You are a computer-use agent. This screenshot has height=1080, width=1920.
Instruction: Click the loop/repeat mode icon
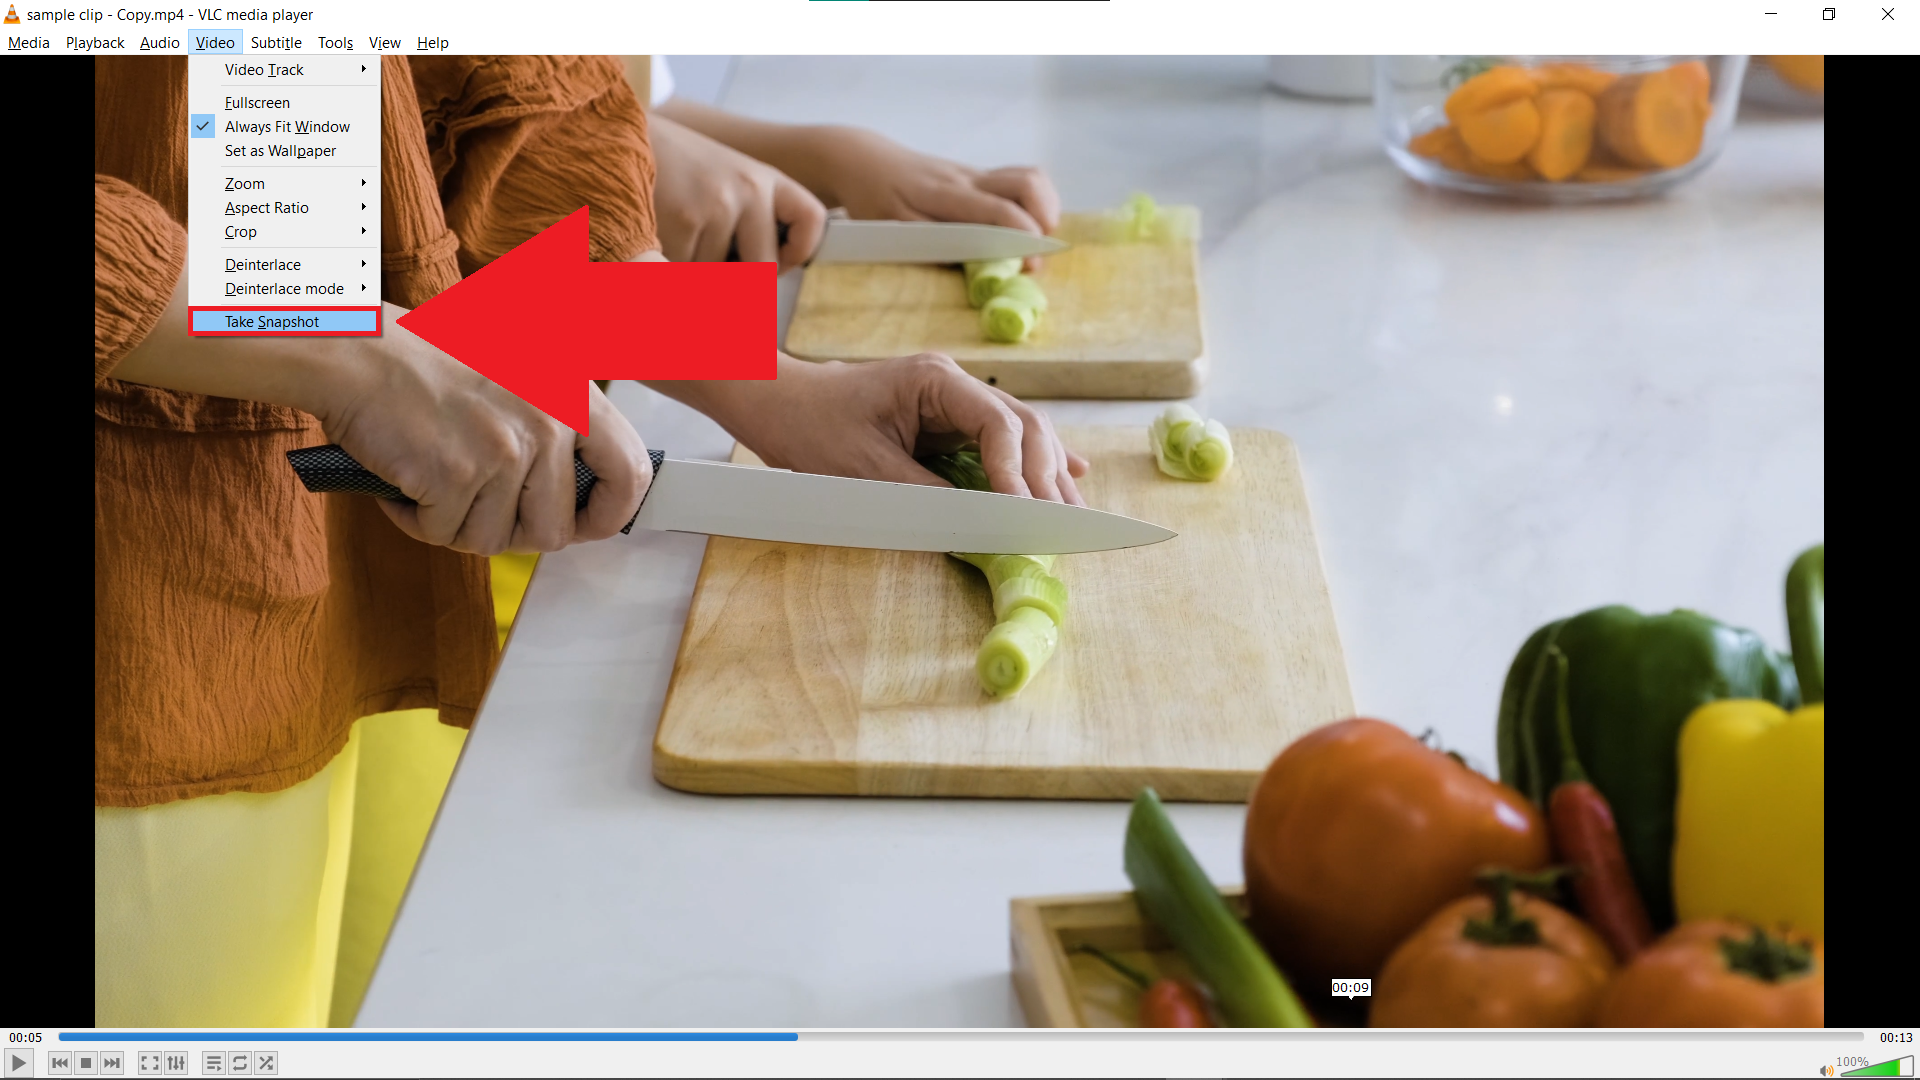click(x=239, y=1063)
